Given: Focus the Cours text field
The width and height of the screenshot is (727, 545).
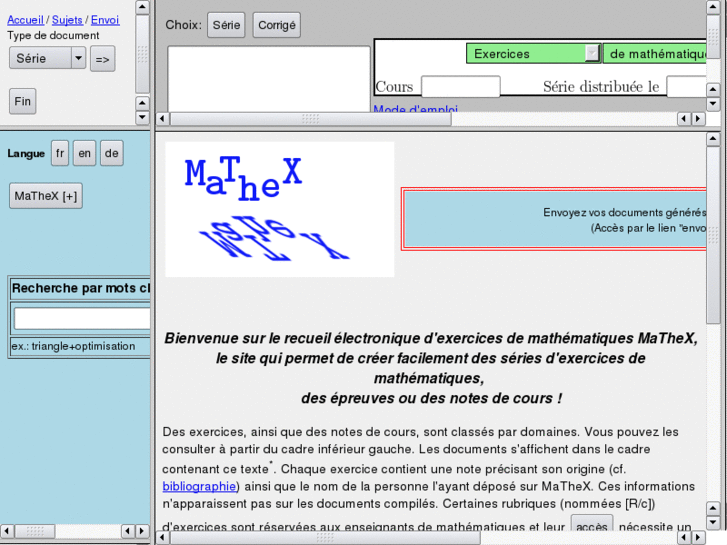Looking at the screenshot, I should (460, 87).
